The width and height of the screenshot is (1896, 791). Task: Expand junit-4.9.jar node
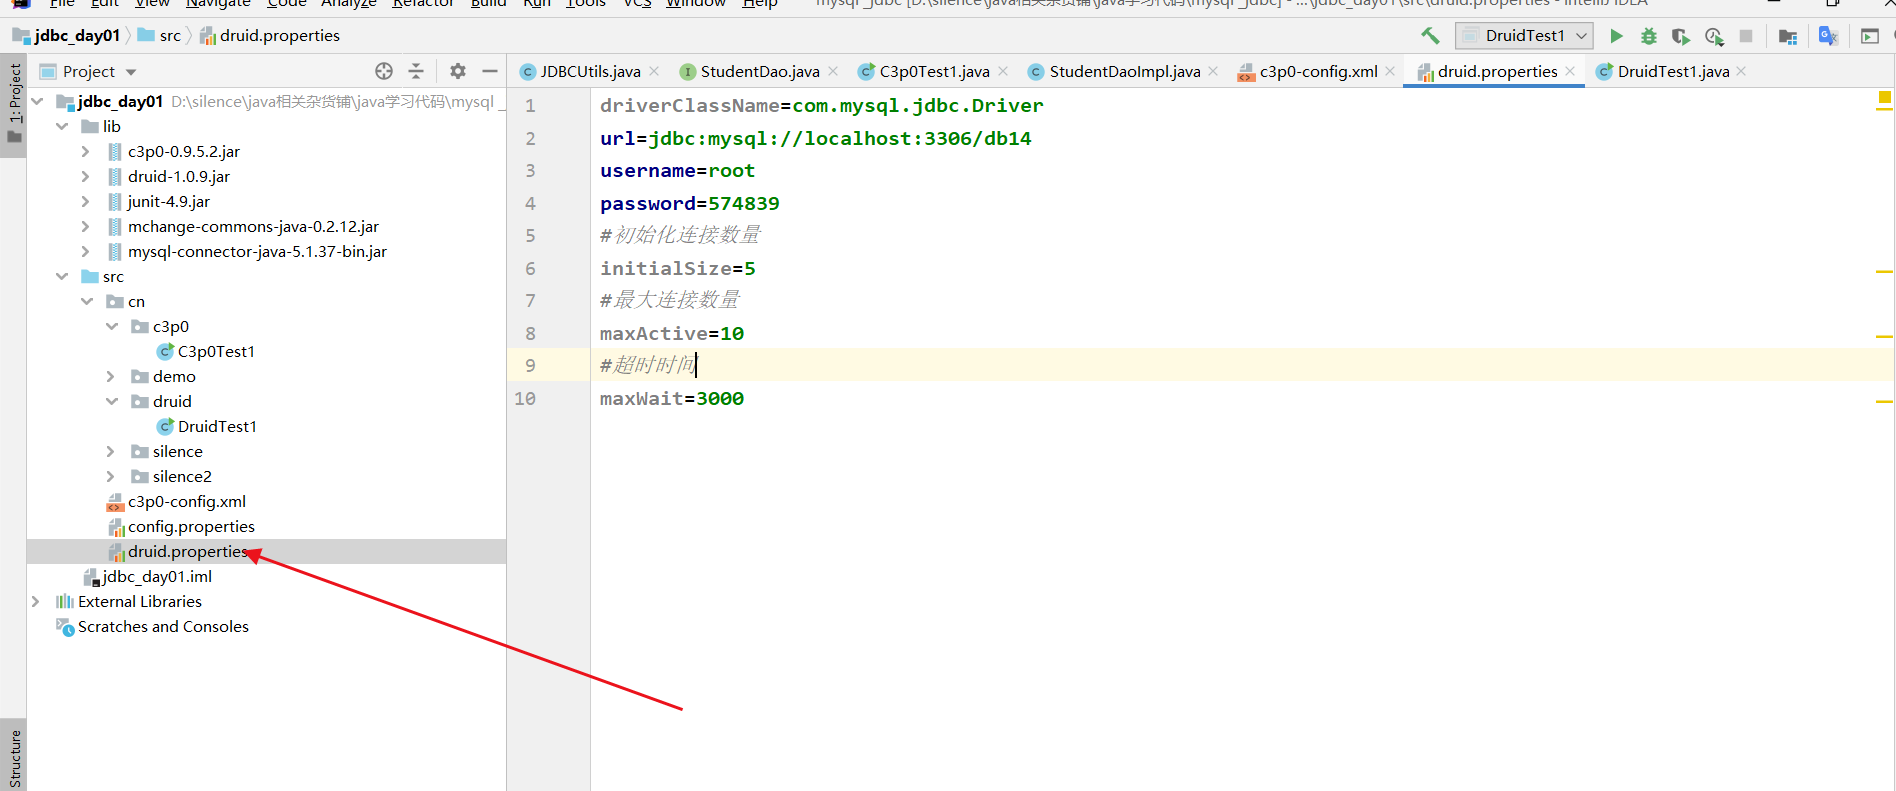[85, 201]
